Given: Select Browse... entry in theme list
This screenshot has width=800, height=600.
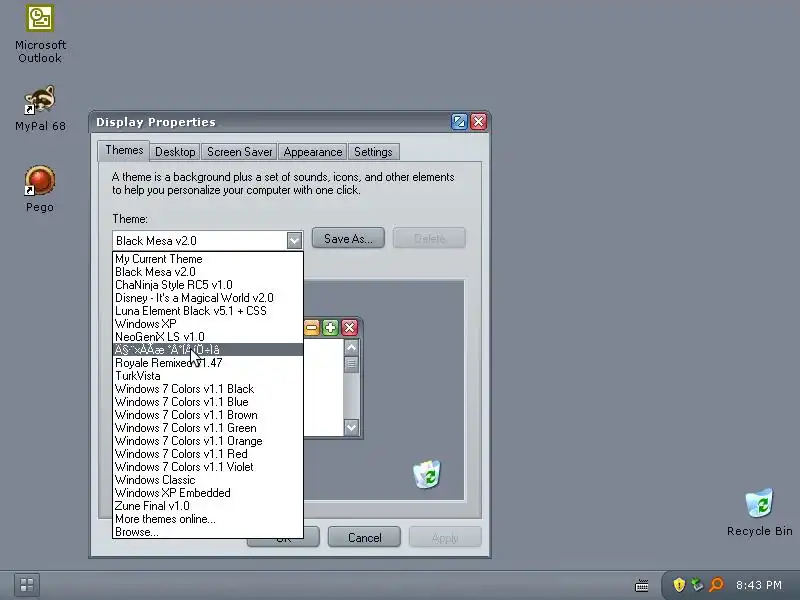Looking at the screenshot, I should (x=208, y=532).
